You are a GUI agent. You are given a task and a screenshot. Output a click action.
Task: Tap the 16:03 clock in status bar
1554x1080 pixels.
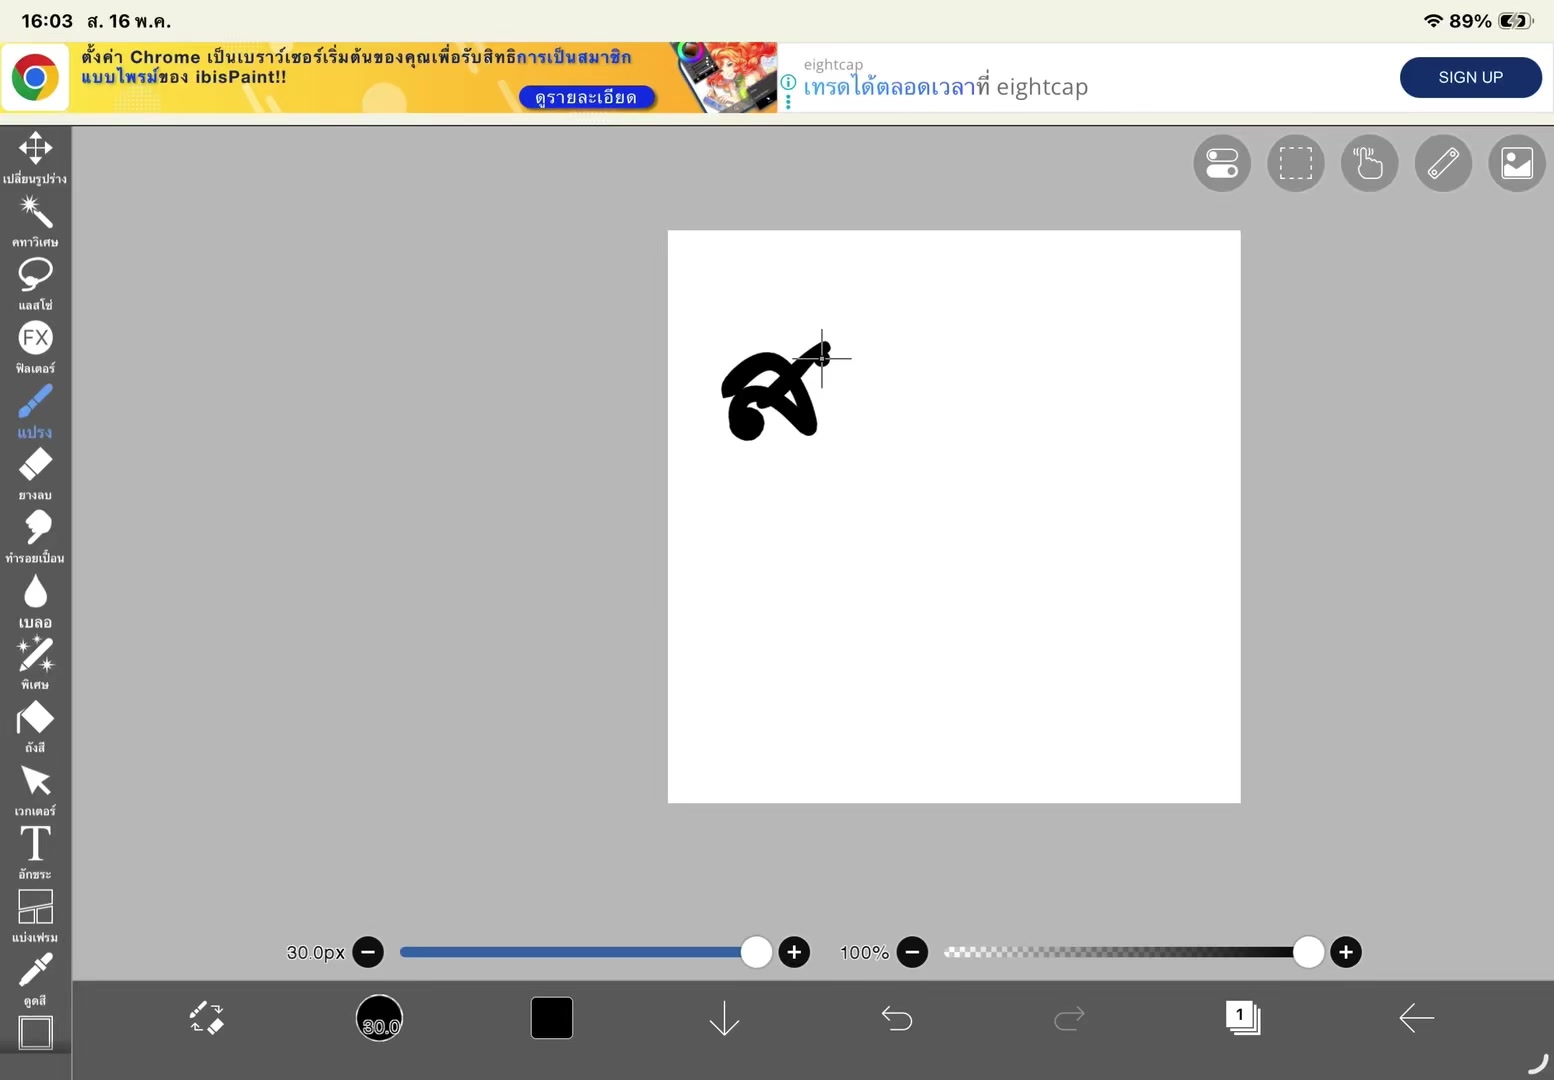pos(47,21)
